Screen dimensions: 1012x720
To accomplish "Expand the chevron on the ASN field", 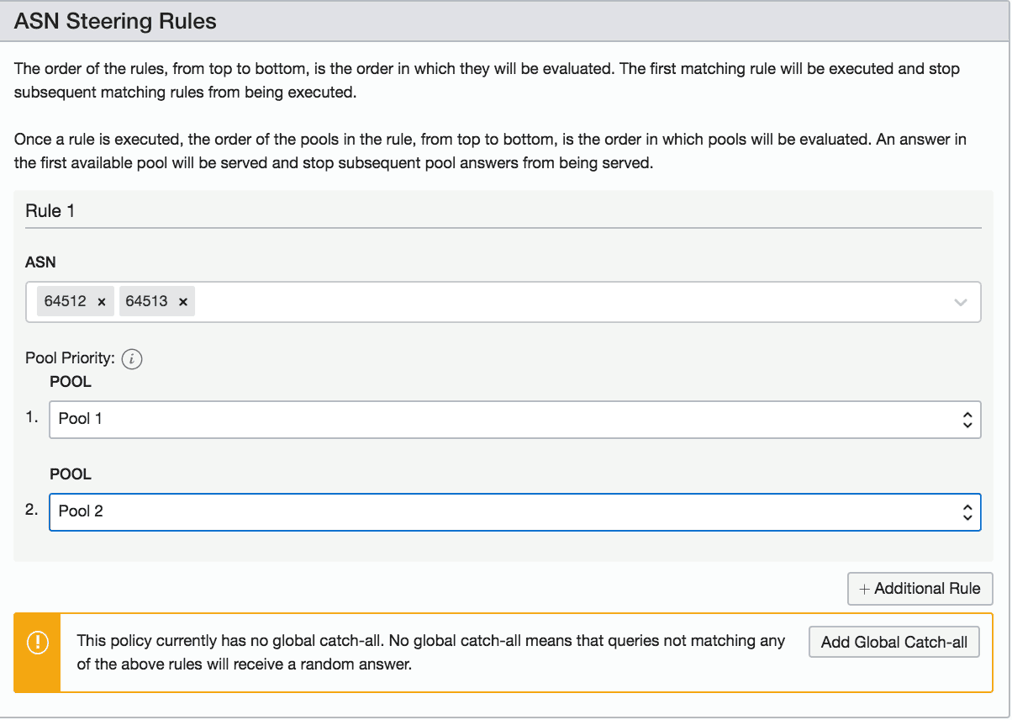I will point(960,300).
